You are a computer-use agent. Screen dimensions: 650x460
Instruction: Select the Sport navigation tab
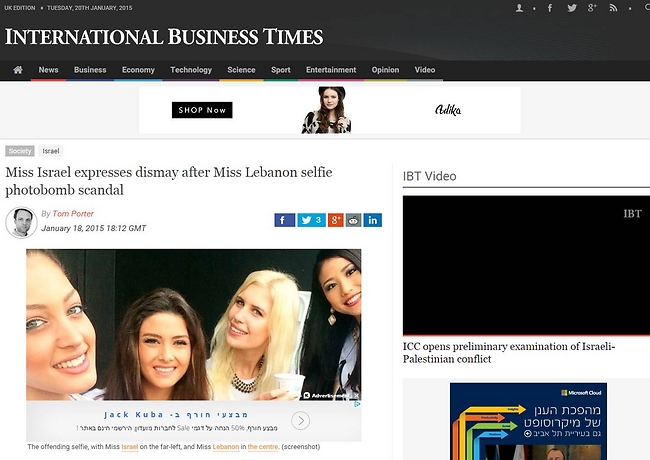pyautogui.click(x=281, y=70)
